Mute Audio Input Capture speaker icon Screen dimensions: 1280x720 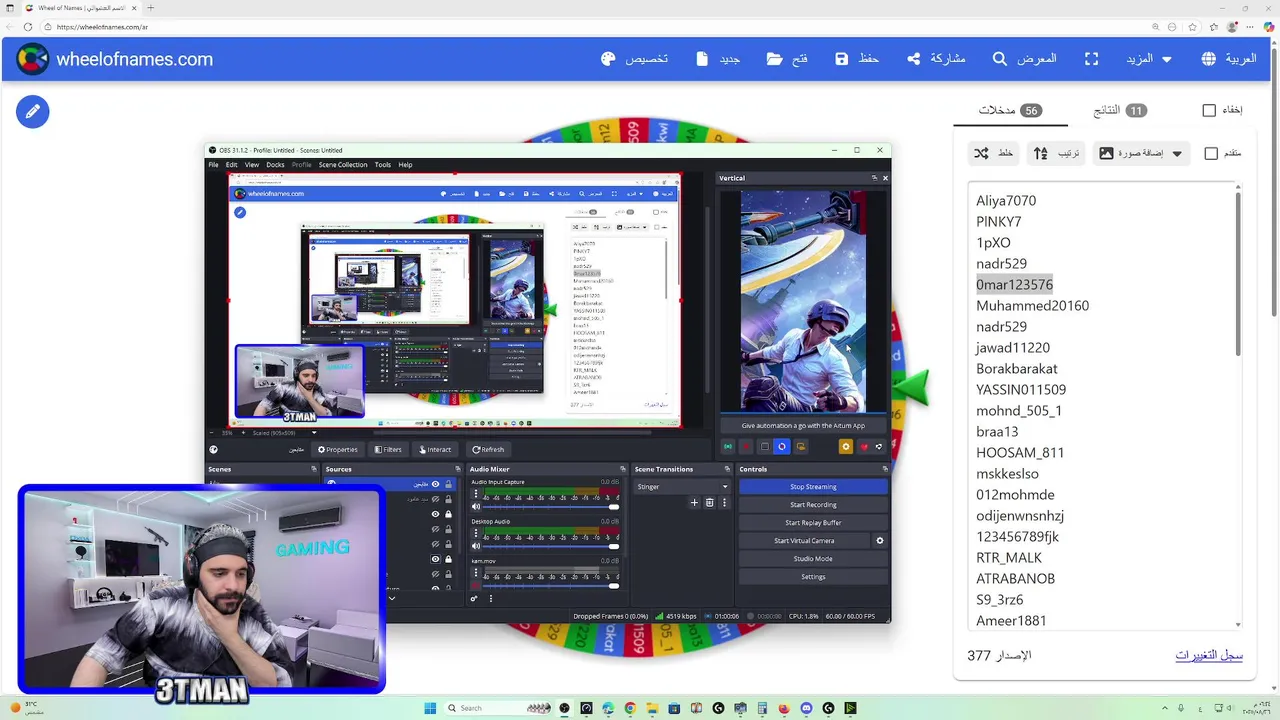[476, 507]
